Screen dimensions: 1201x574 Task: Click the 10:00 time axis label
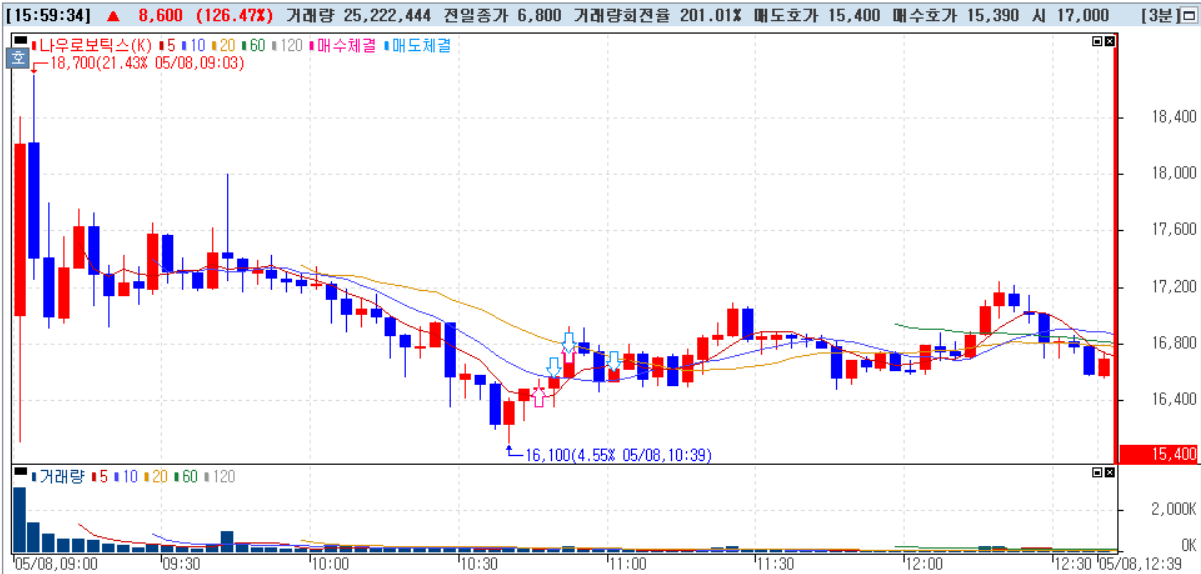pos(329,564)
